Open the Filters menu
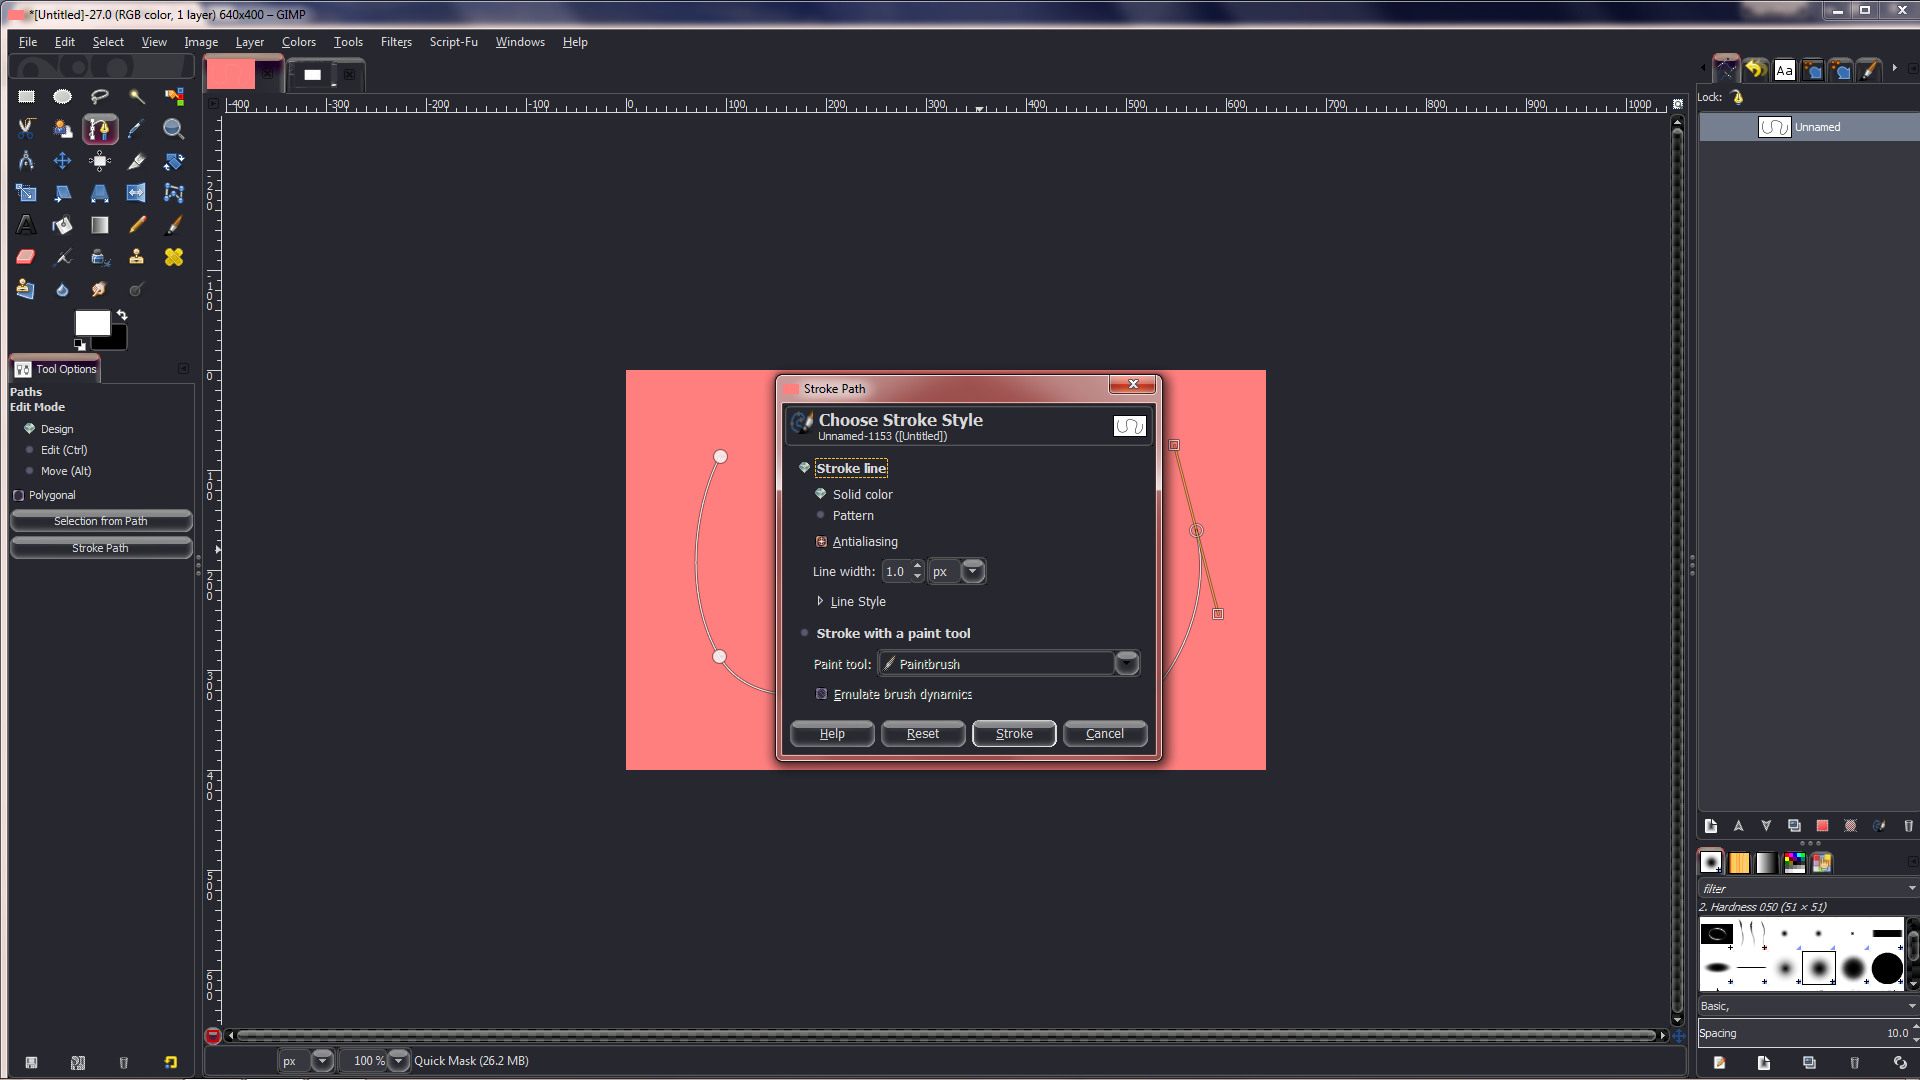1920x1080 pixels. [x=396, y=42]
